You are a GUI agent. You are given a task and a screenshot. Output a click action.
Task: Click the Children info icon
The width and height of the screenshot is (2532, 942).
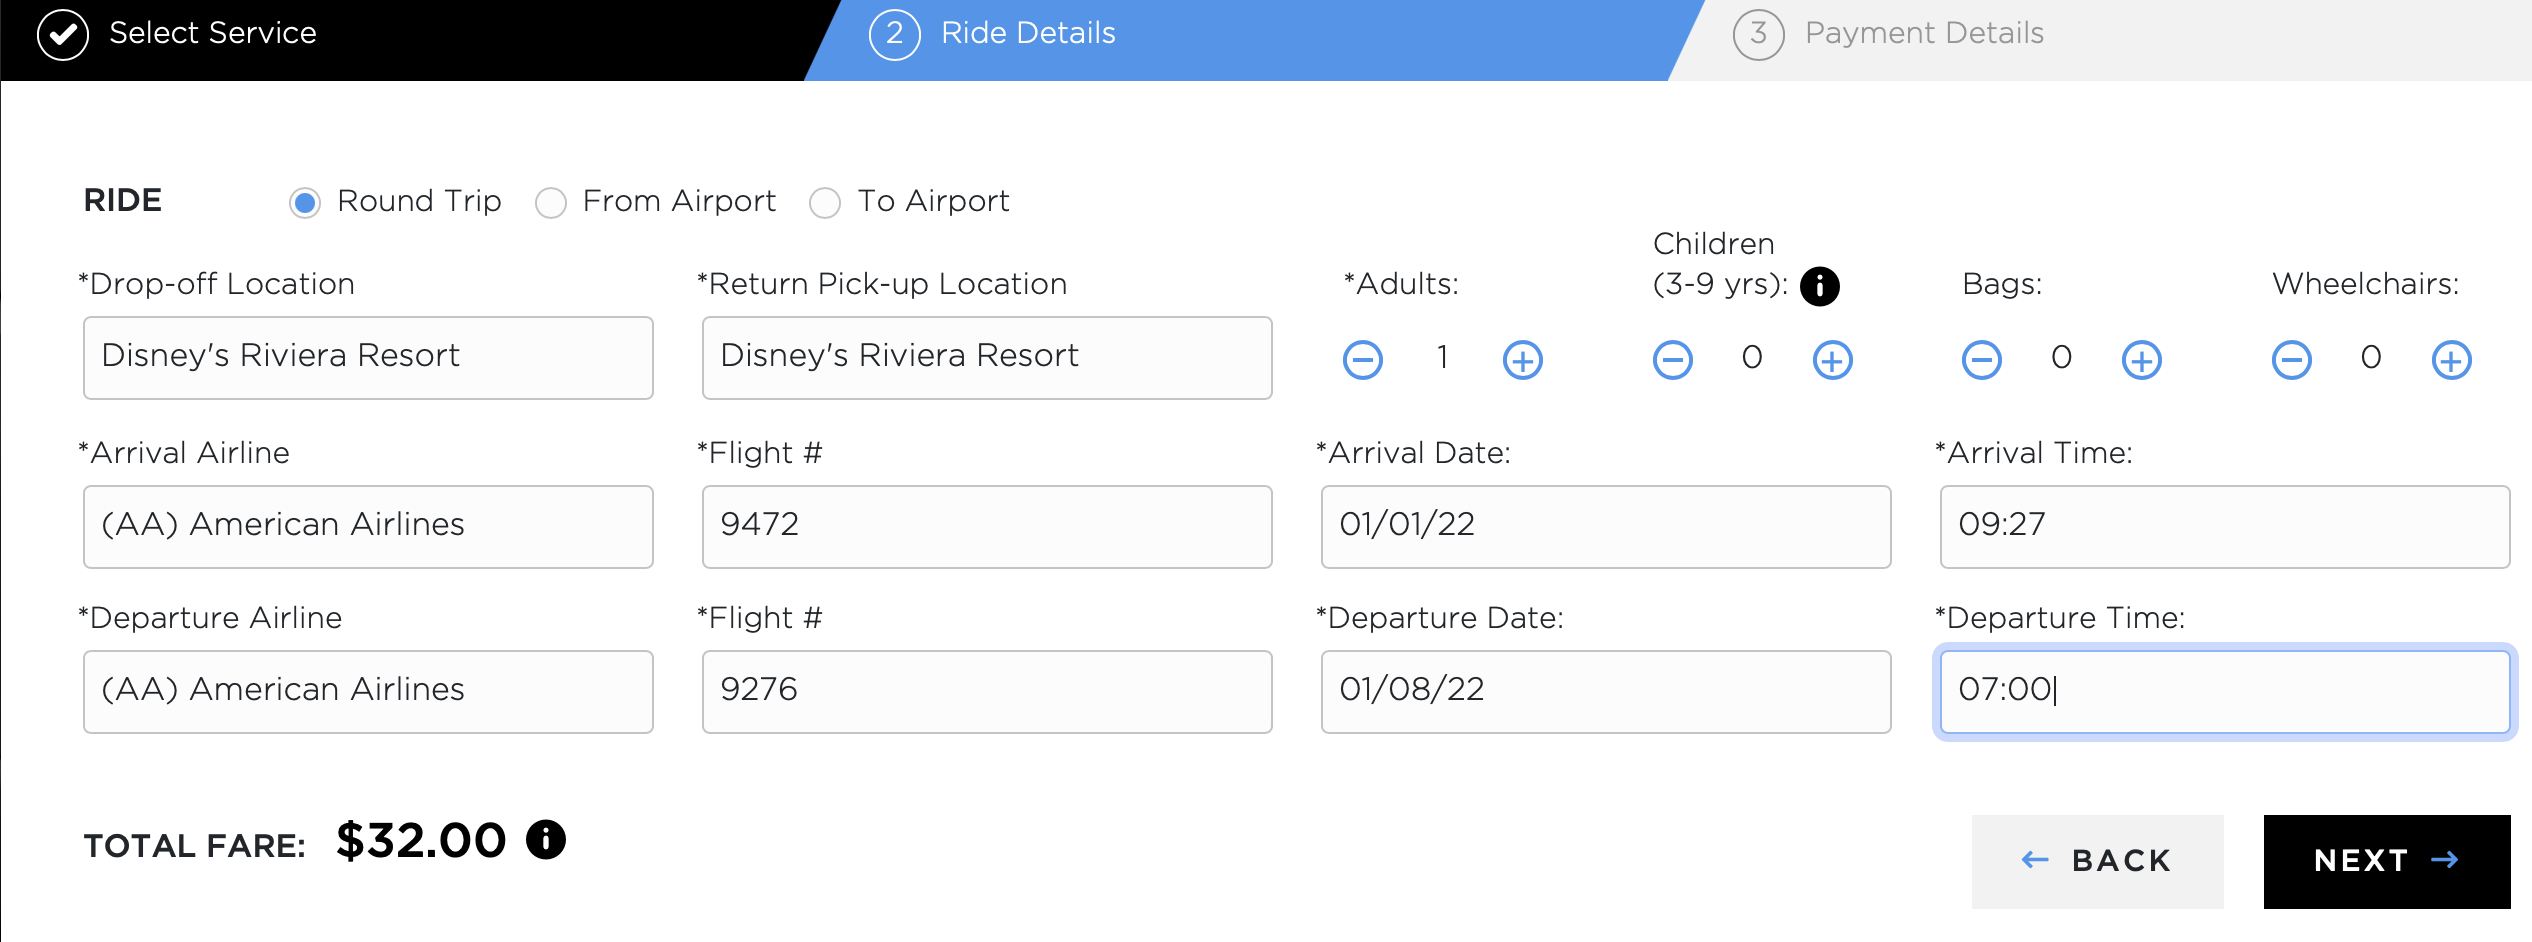tap(1819, 286)
